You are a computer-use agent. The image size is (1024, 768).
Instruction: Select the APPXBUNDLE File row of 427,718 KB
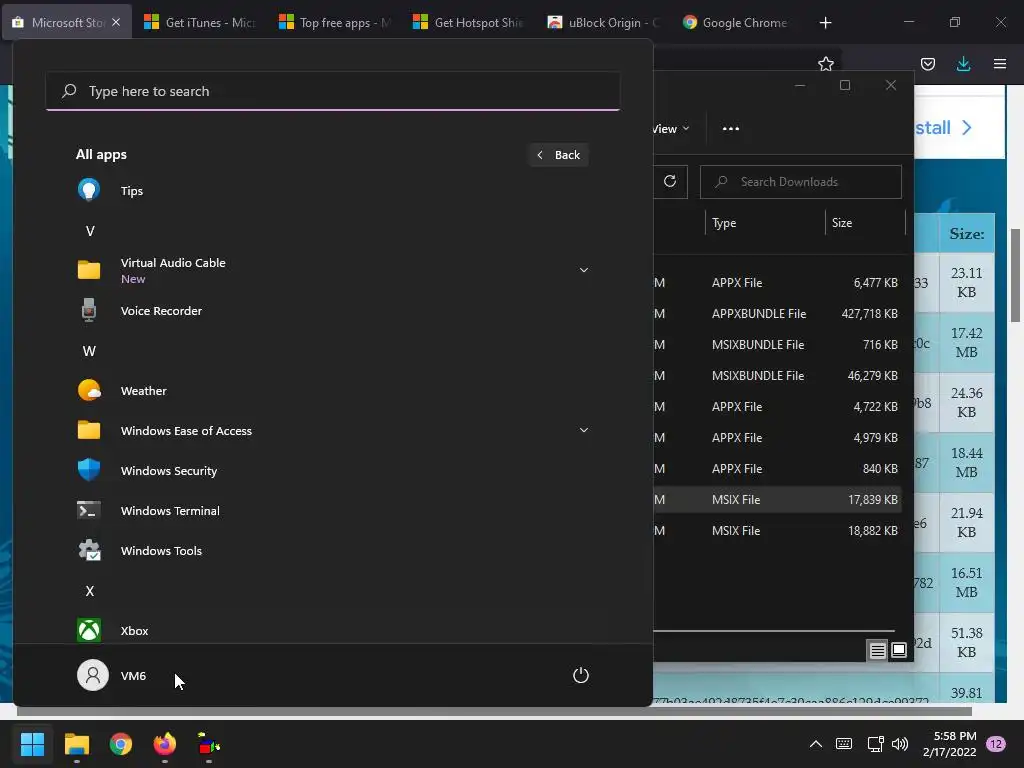[x=778, y=313]
